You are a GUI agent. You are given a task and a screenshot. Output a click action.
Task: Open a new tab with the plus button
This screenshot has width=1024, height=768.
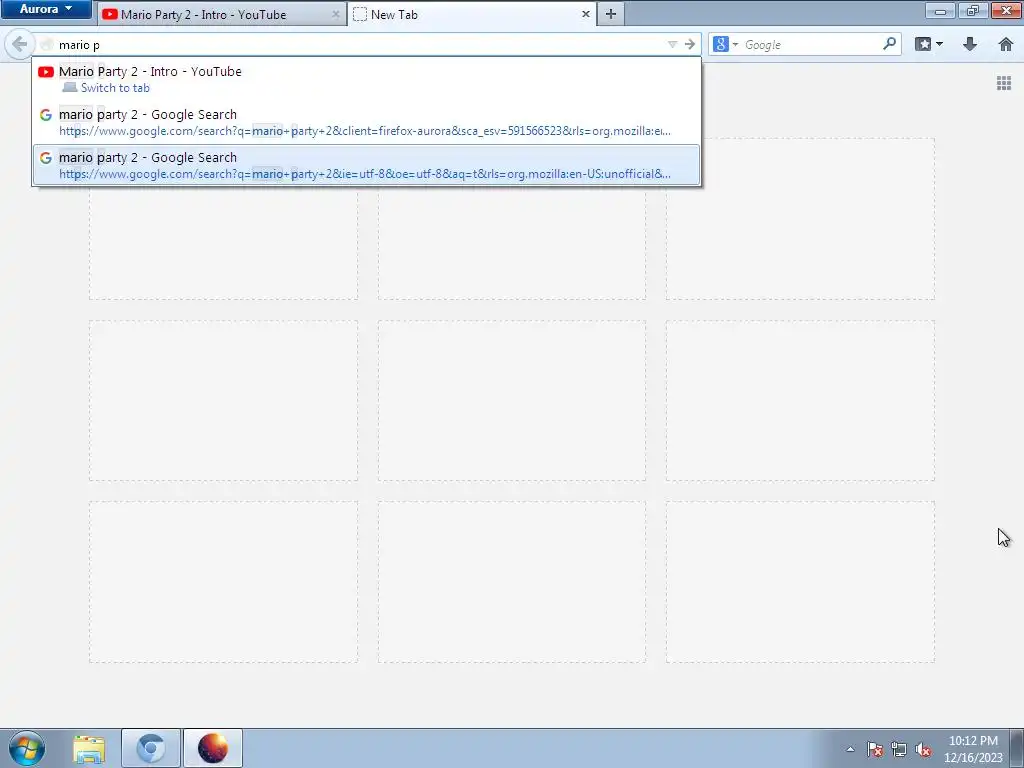click(611, 14)
